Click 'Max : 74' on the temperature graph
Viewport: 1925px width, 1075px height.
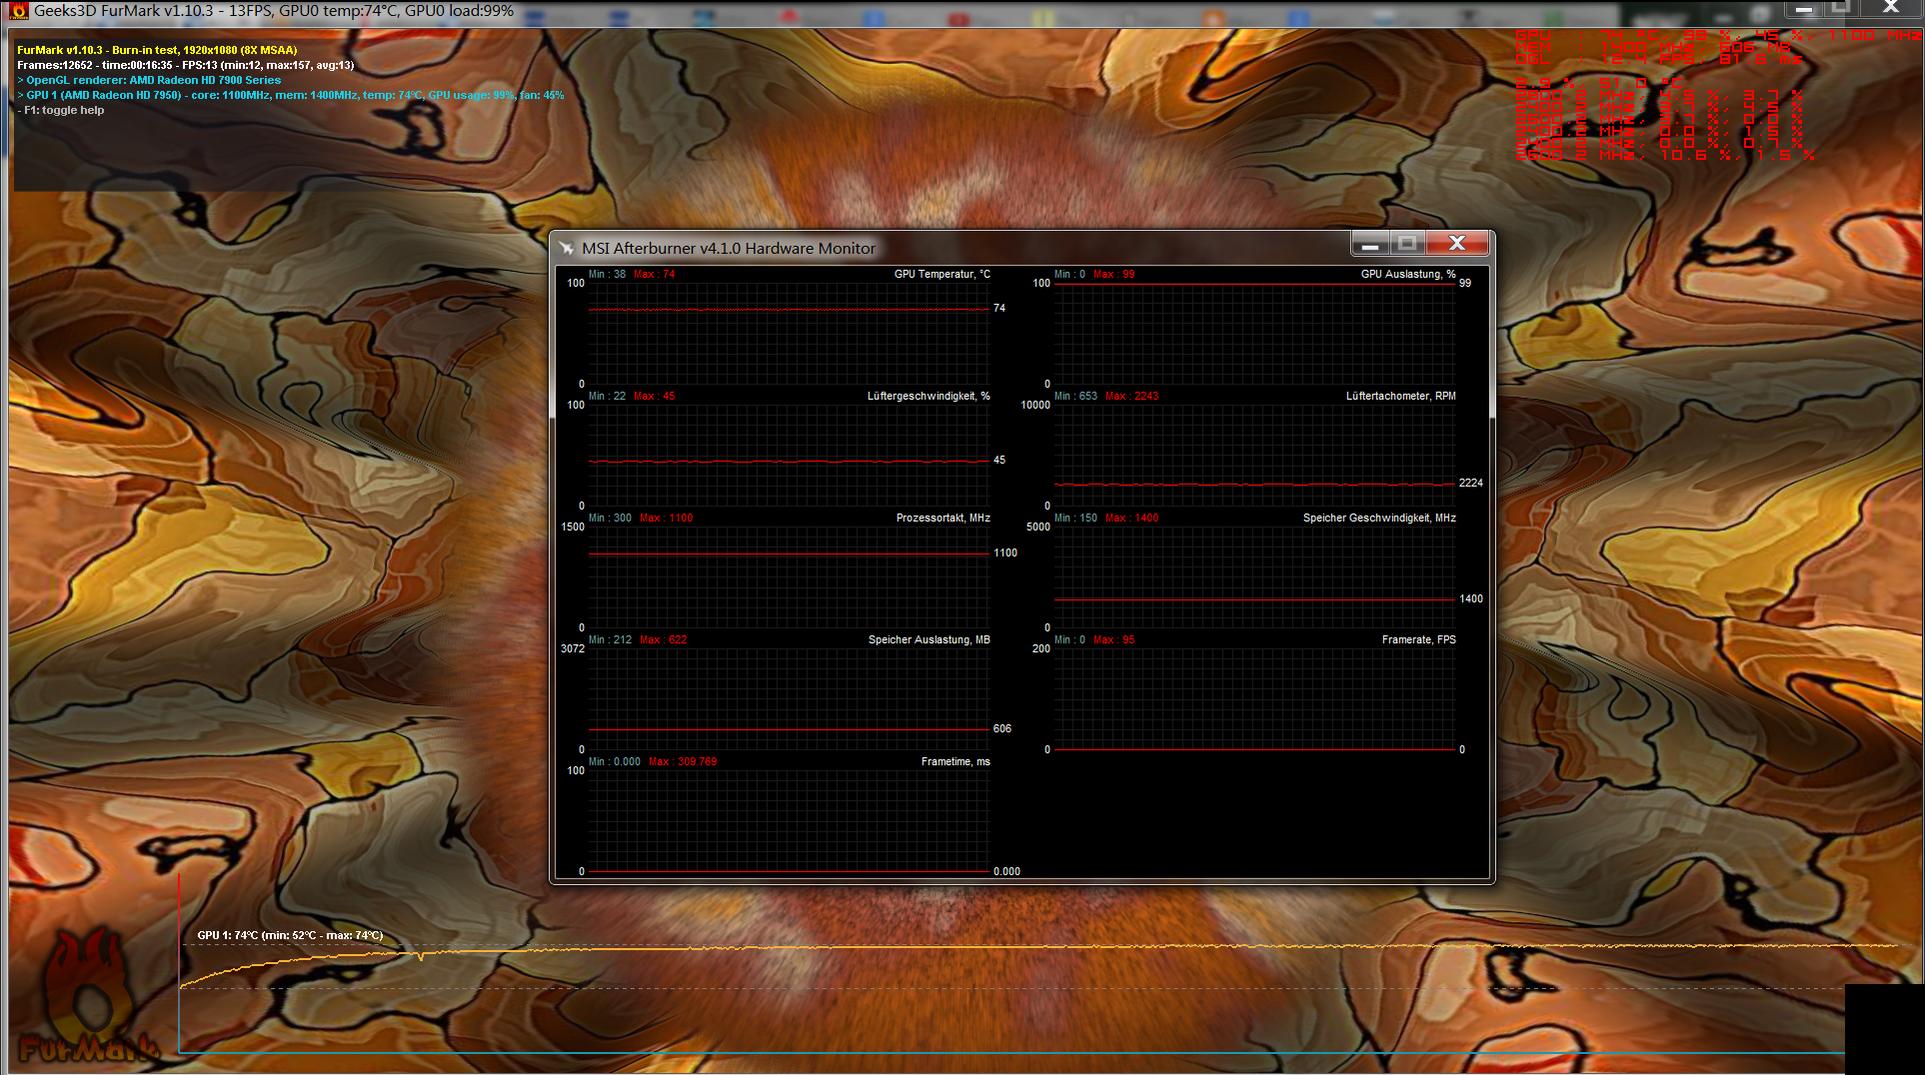[x=654, y=274]
